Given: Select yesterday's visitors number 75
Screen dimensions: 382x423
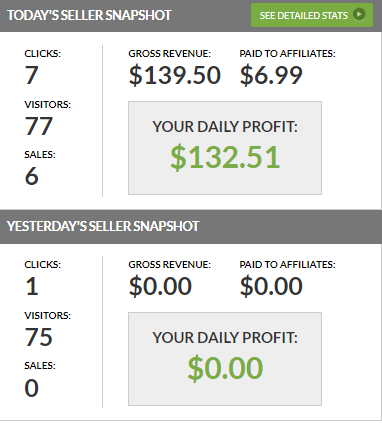Looking at the screenshot, I should (39, 337).
